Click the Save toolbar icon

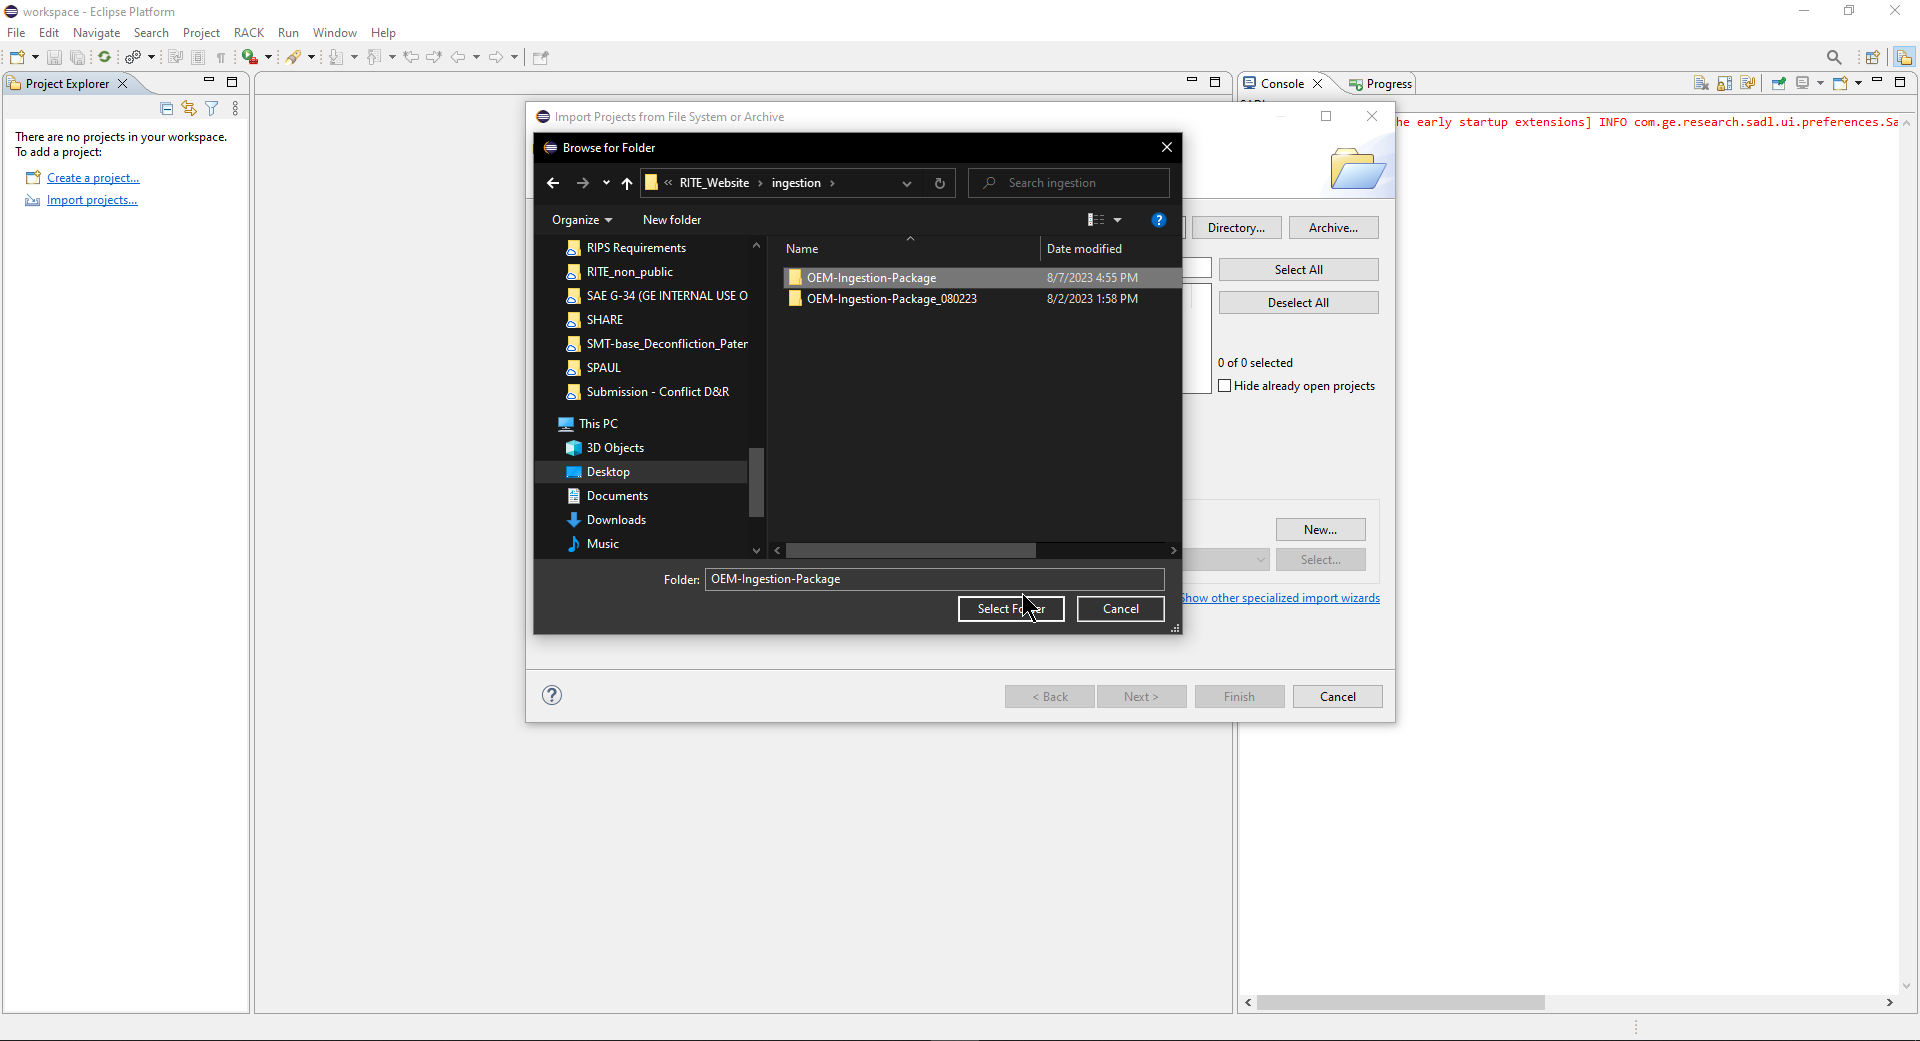54,57
